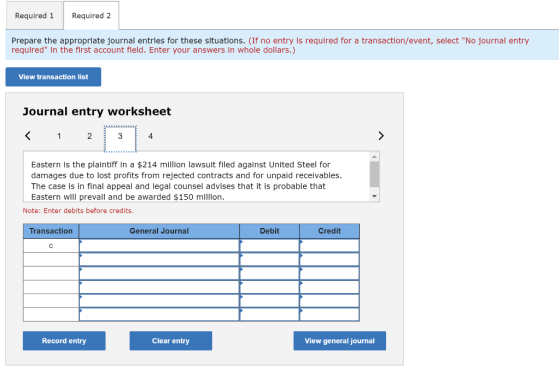Click Debit field in second row

(270, 259)
